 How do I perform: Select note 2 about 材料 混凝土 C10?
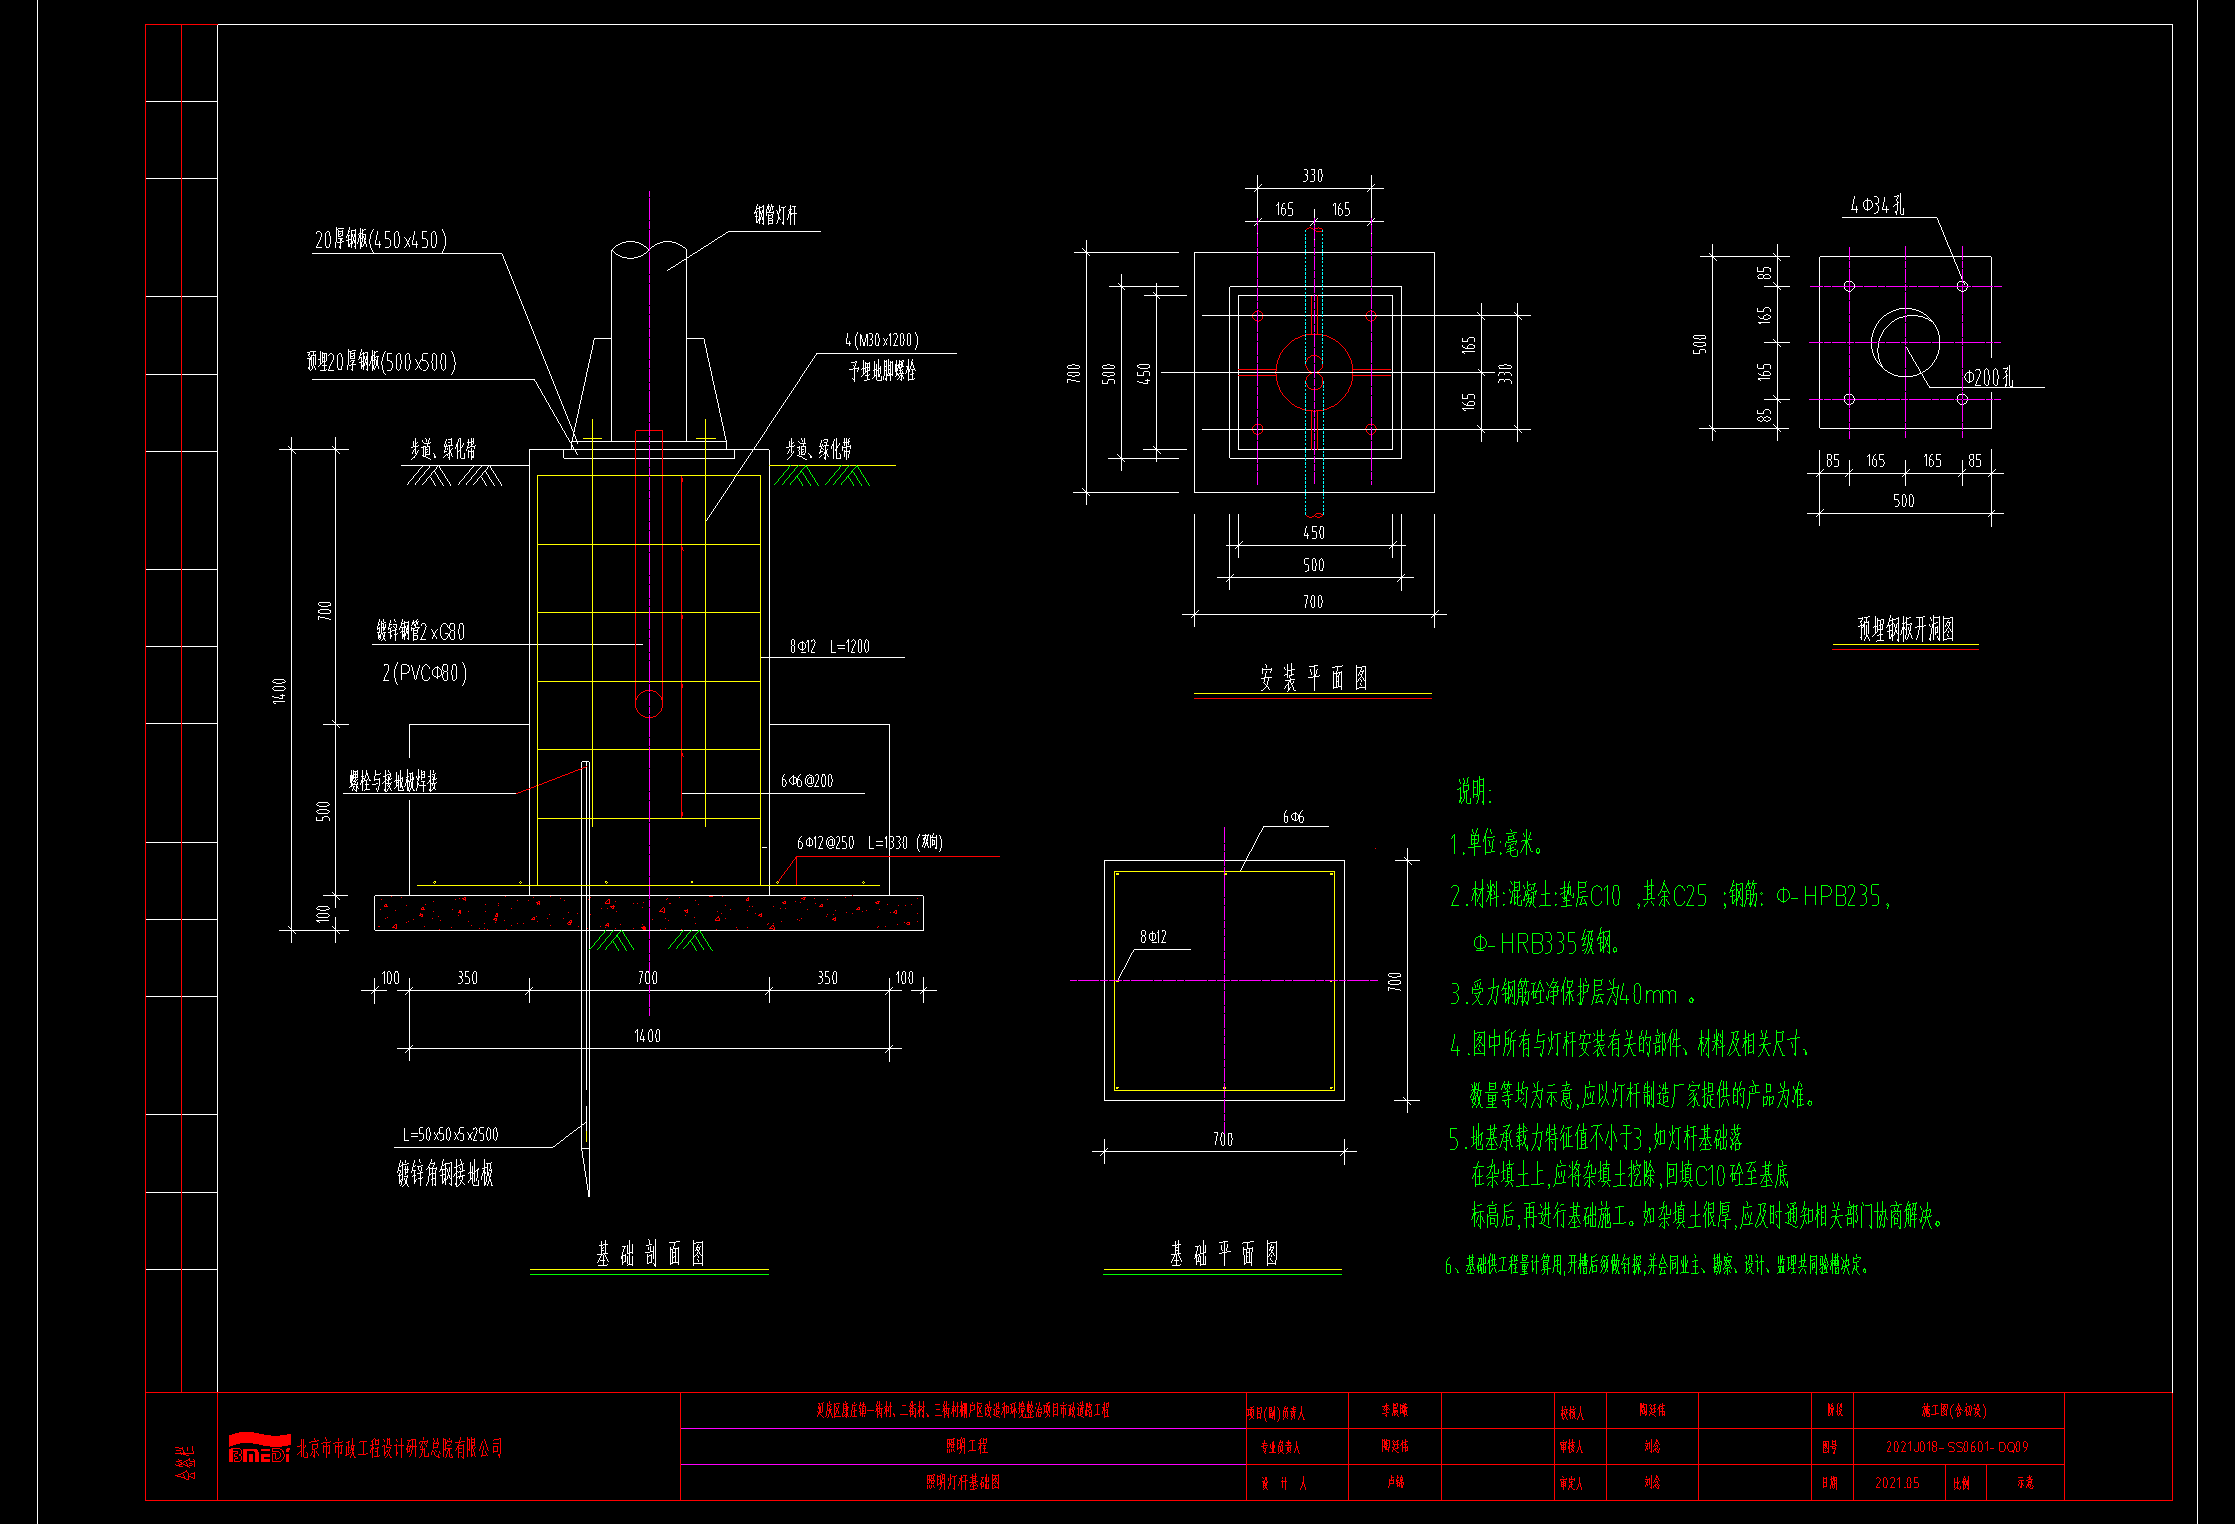click(1670, 895)
